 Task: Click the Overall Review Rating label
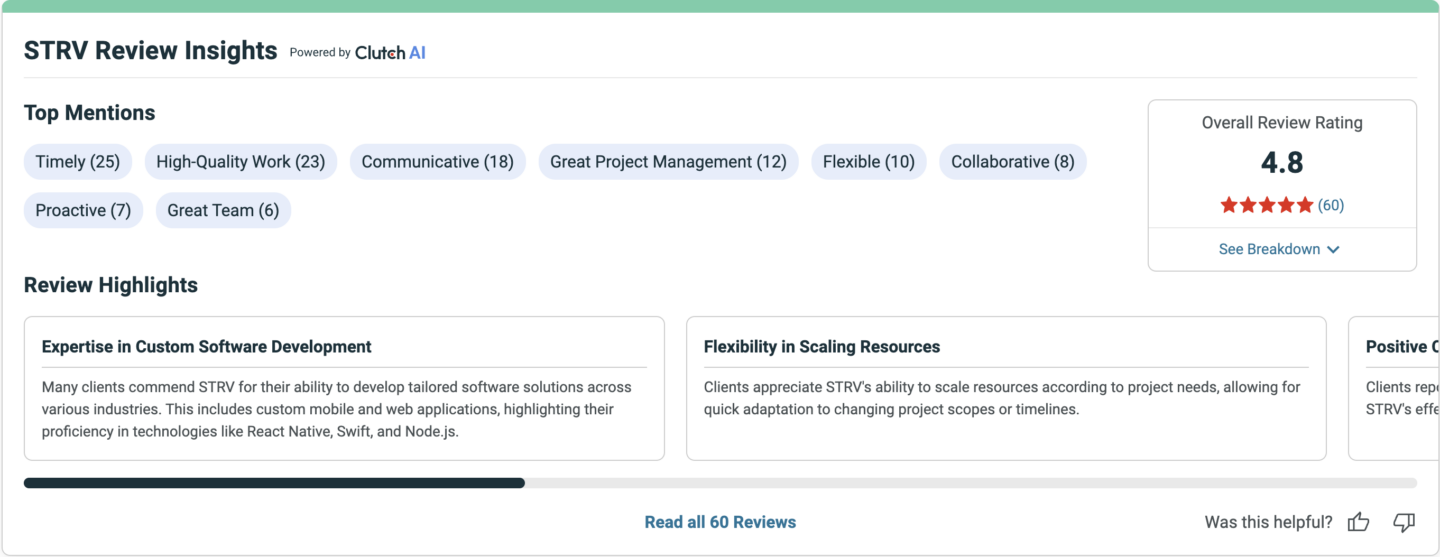coord(1282,123)
